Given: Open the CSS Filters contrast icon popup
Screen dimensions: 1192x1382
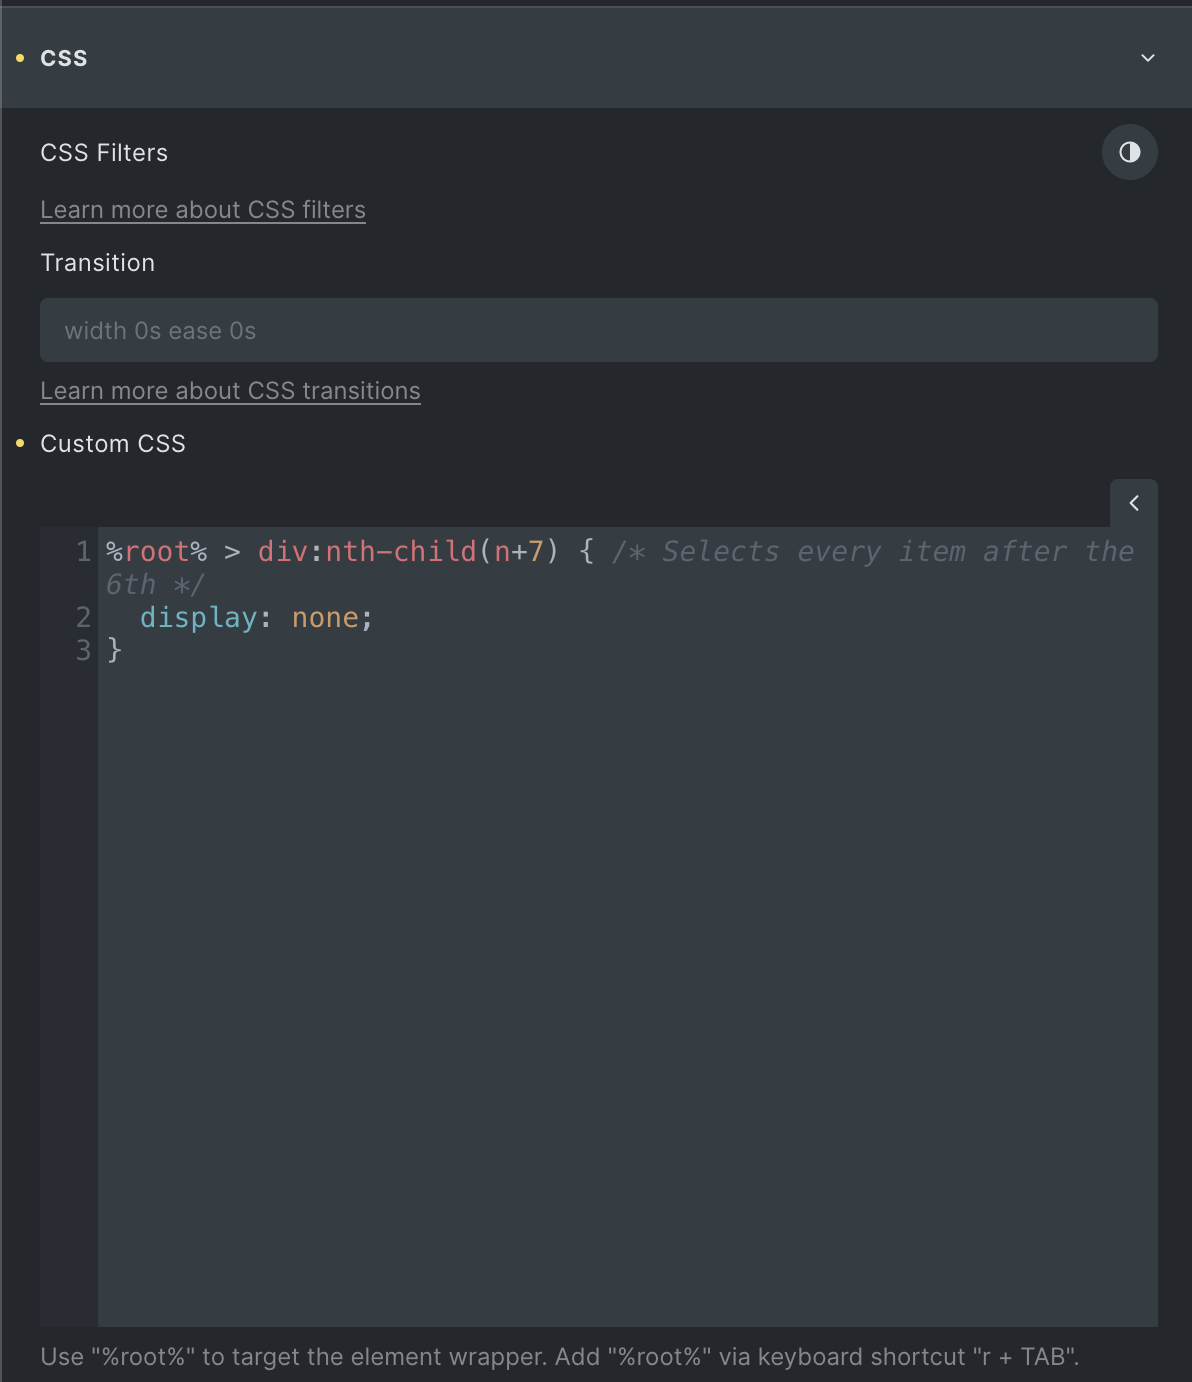Looking at the screenshot, I should tap(1129, 152).
